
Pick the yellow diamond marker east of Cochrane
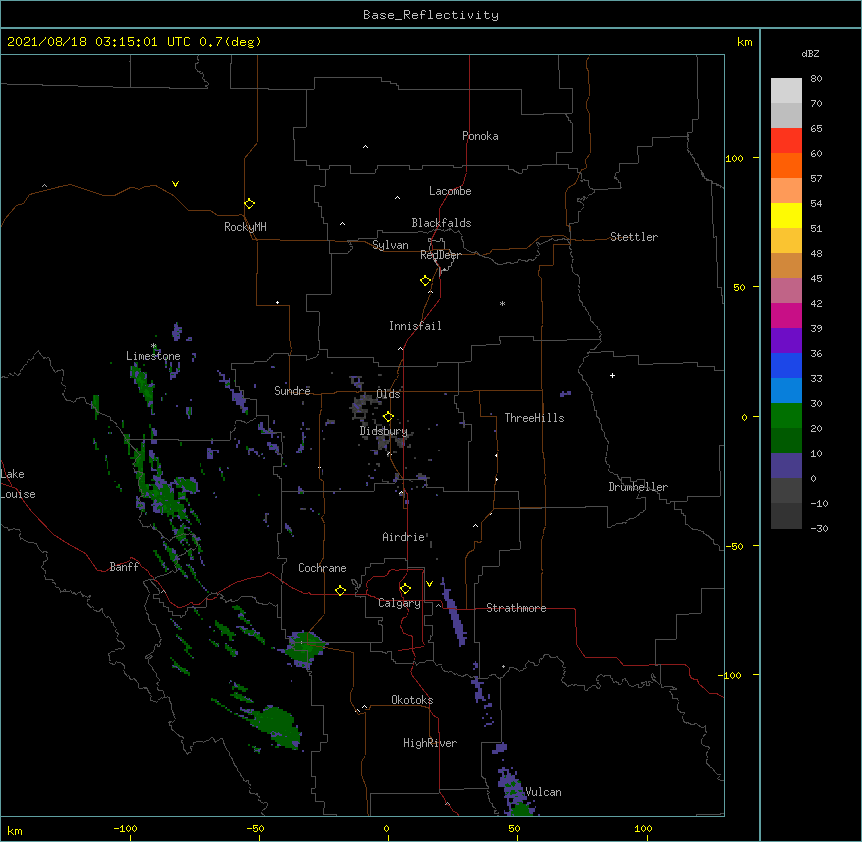(340, 590)
